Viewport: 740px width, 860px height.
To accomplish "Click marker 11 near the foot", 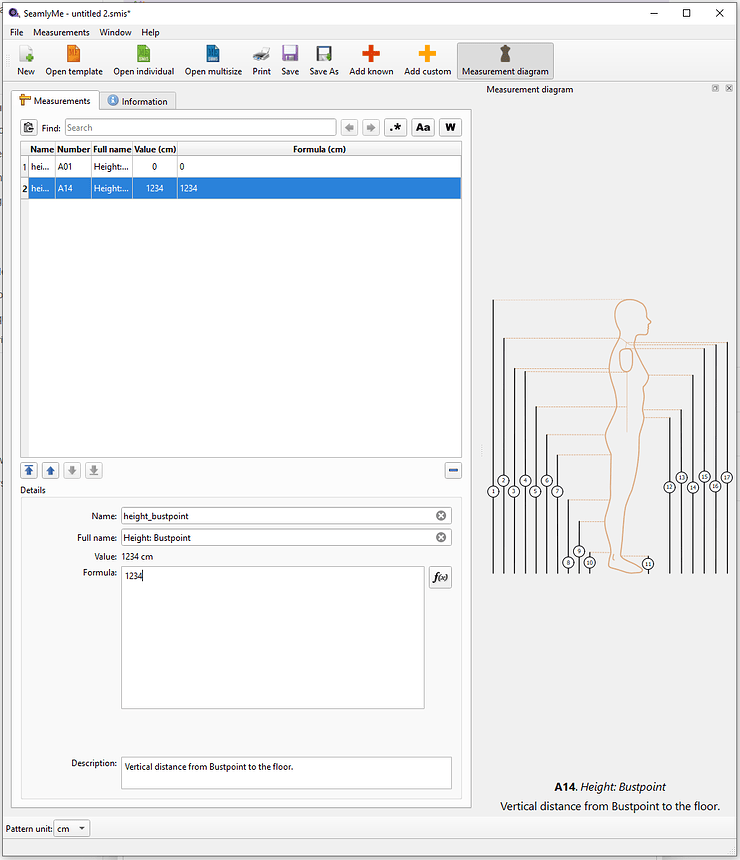I will (x=648, y=564).
